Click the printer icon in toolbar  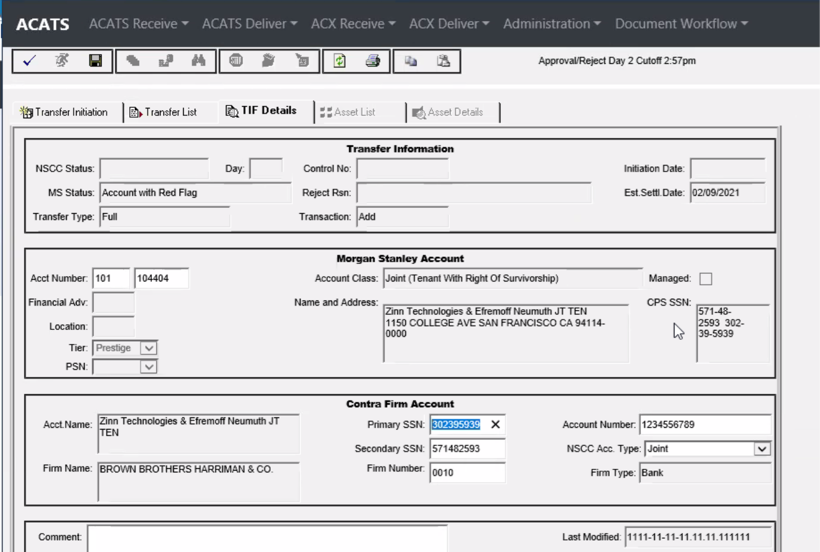(x=372, y=61)
